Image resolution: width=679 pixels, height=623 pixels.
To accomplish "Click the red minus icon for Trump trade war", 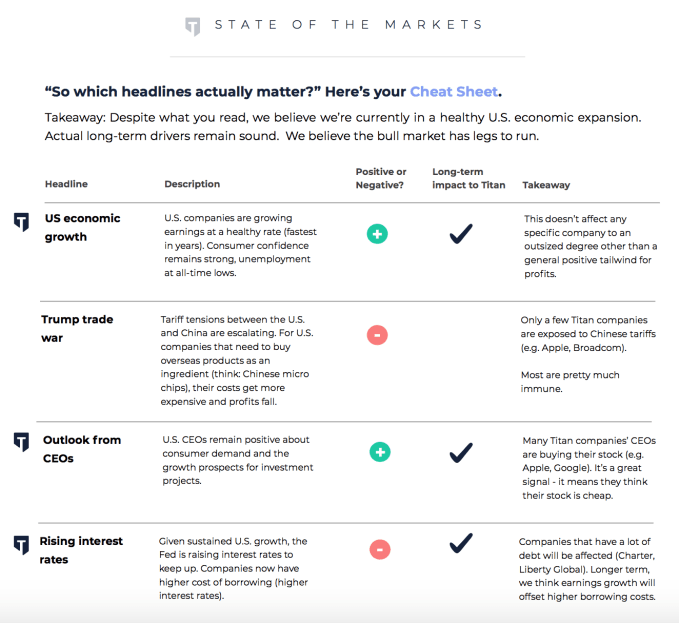I will coord(377,335).
